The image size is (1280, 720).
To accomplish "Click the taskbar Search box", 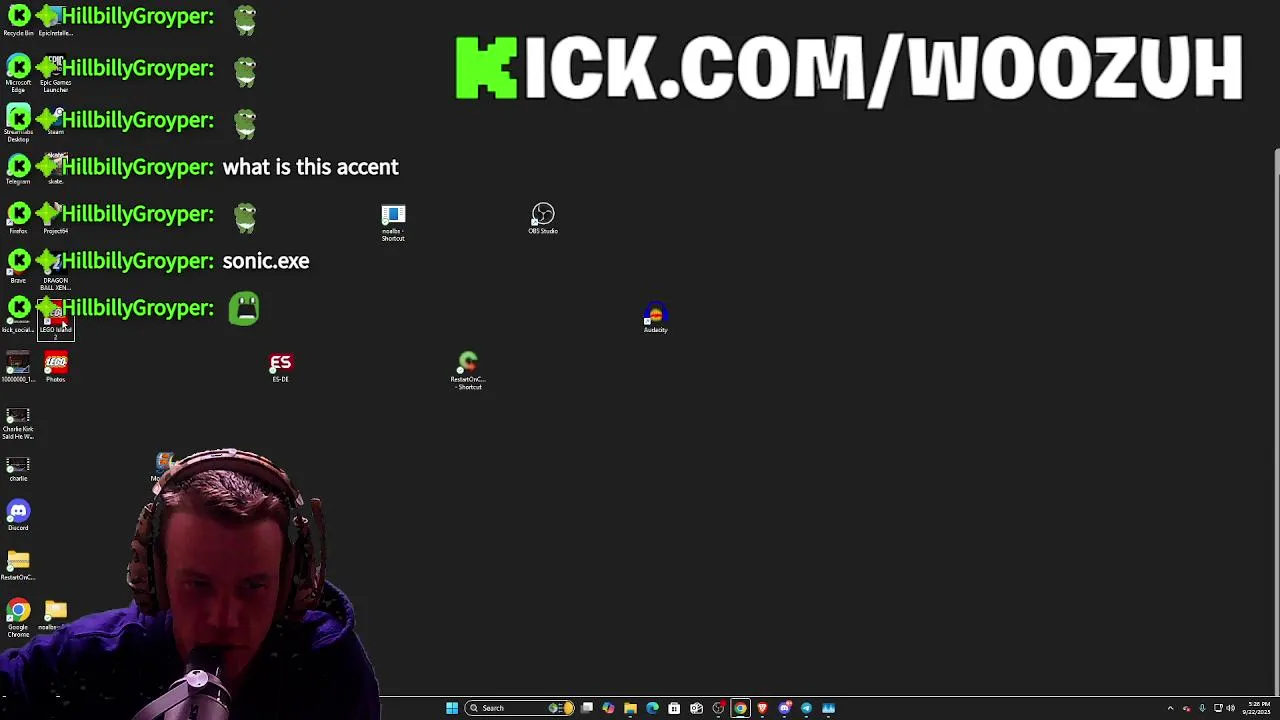I will click(520, 708).
